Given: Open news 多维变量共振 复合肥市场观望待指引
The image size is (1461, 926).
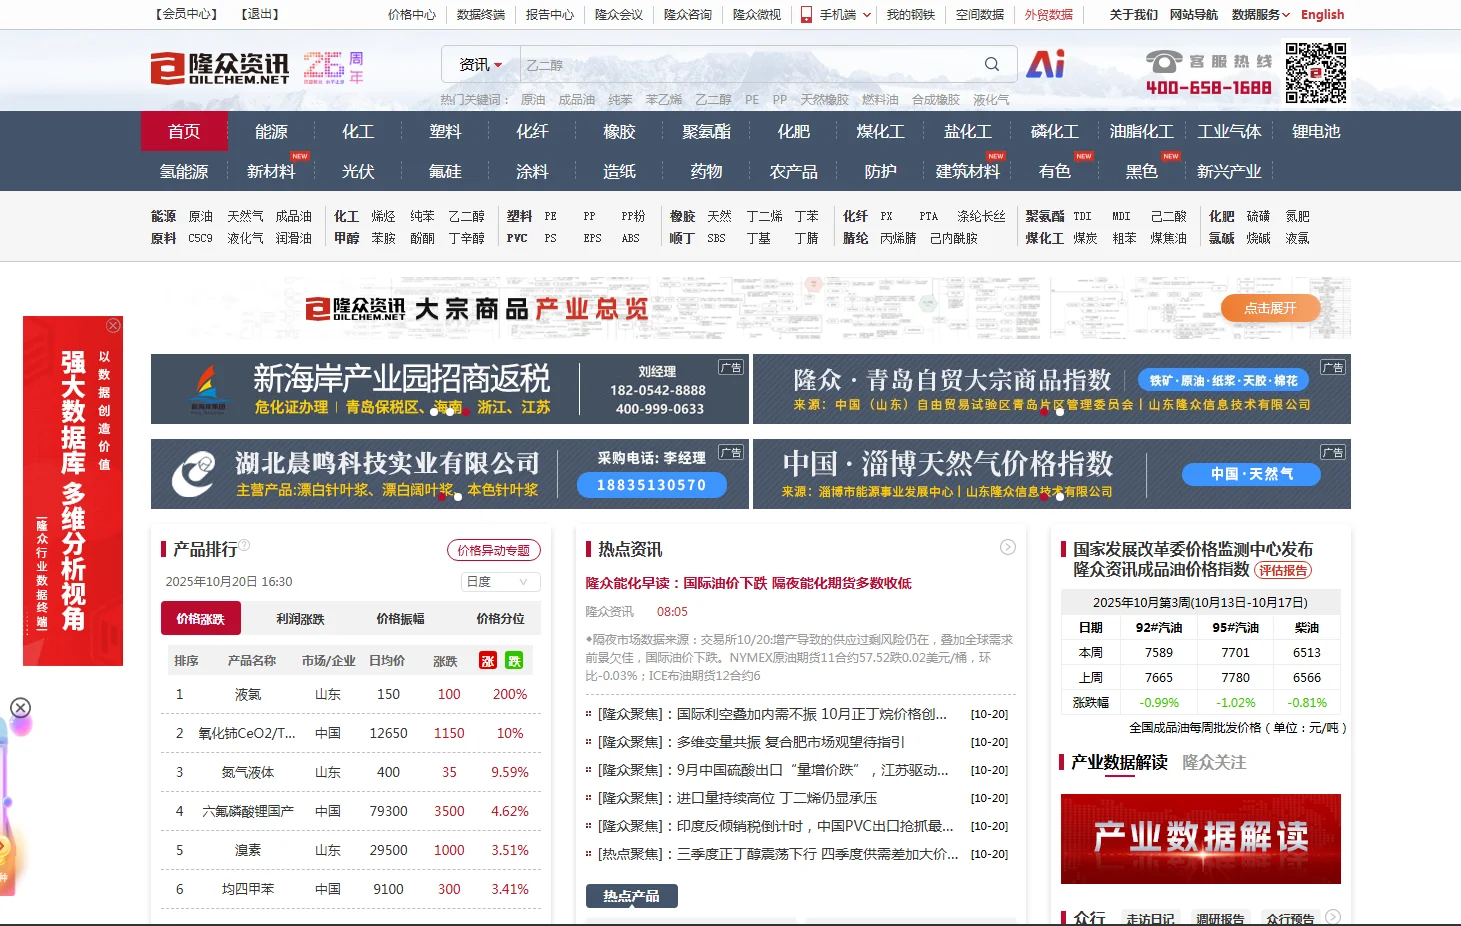Looking at the screenshot, I should pyautogui.click(x=751, y=742).
